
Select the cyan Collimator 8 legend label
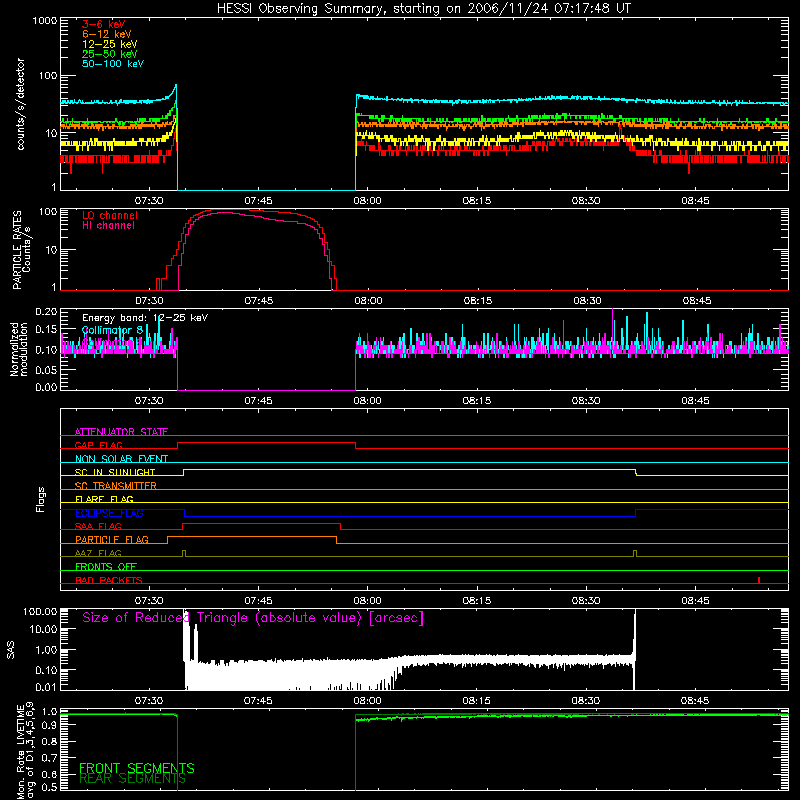point(112,330)
